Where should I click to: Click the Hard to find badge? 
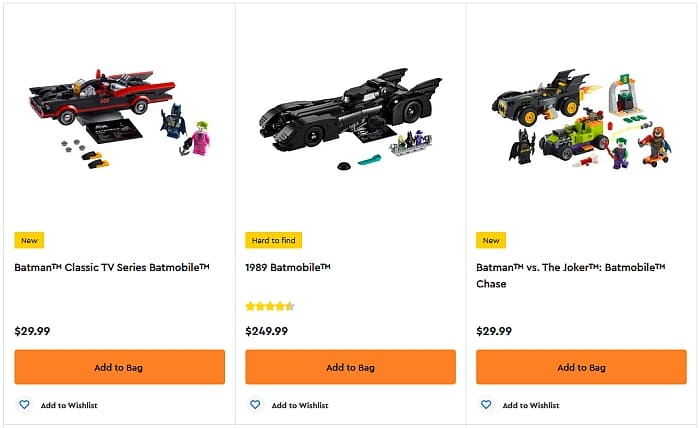274,240
